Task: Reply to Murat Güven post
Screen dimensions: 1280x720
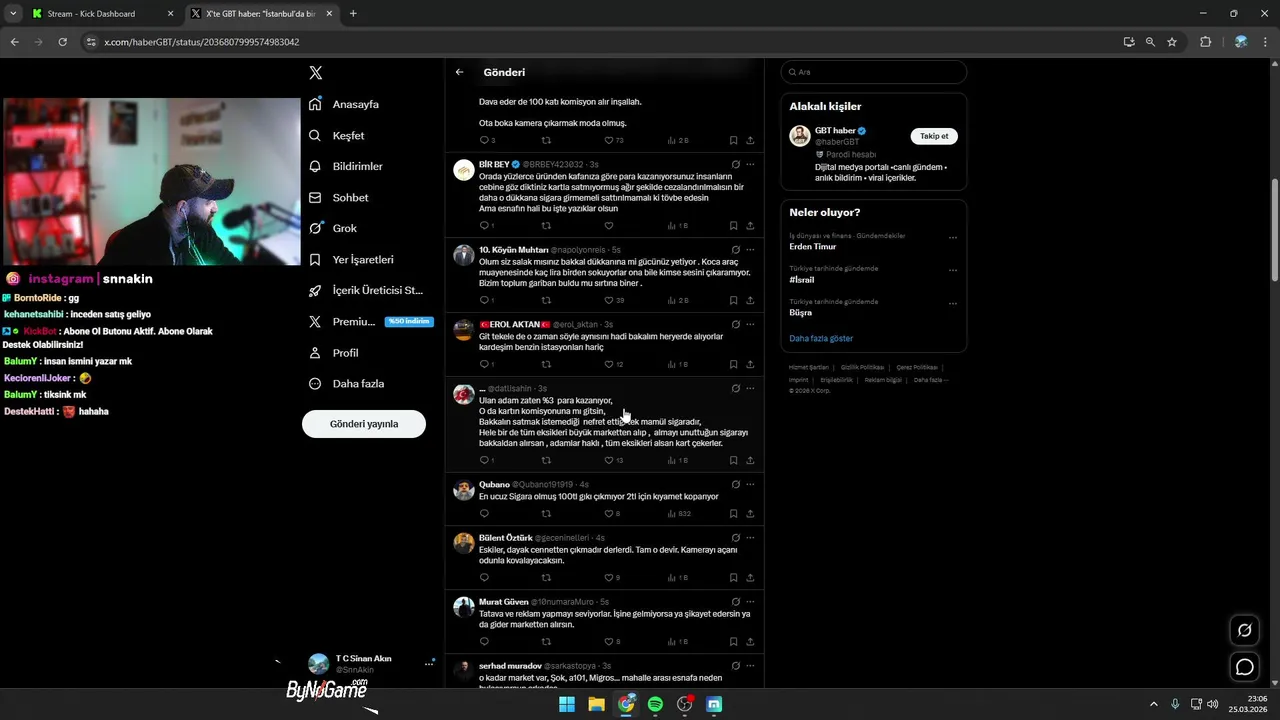Action: pyautogui.click(x=484, y=641)
